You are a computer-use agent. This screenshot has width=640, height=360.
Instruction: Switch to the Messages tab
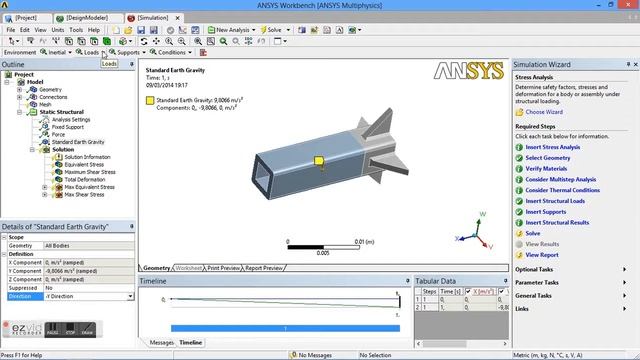pyautogui.click(x=161, y=342)
